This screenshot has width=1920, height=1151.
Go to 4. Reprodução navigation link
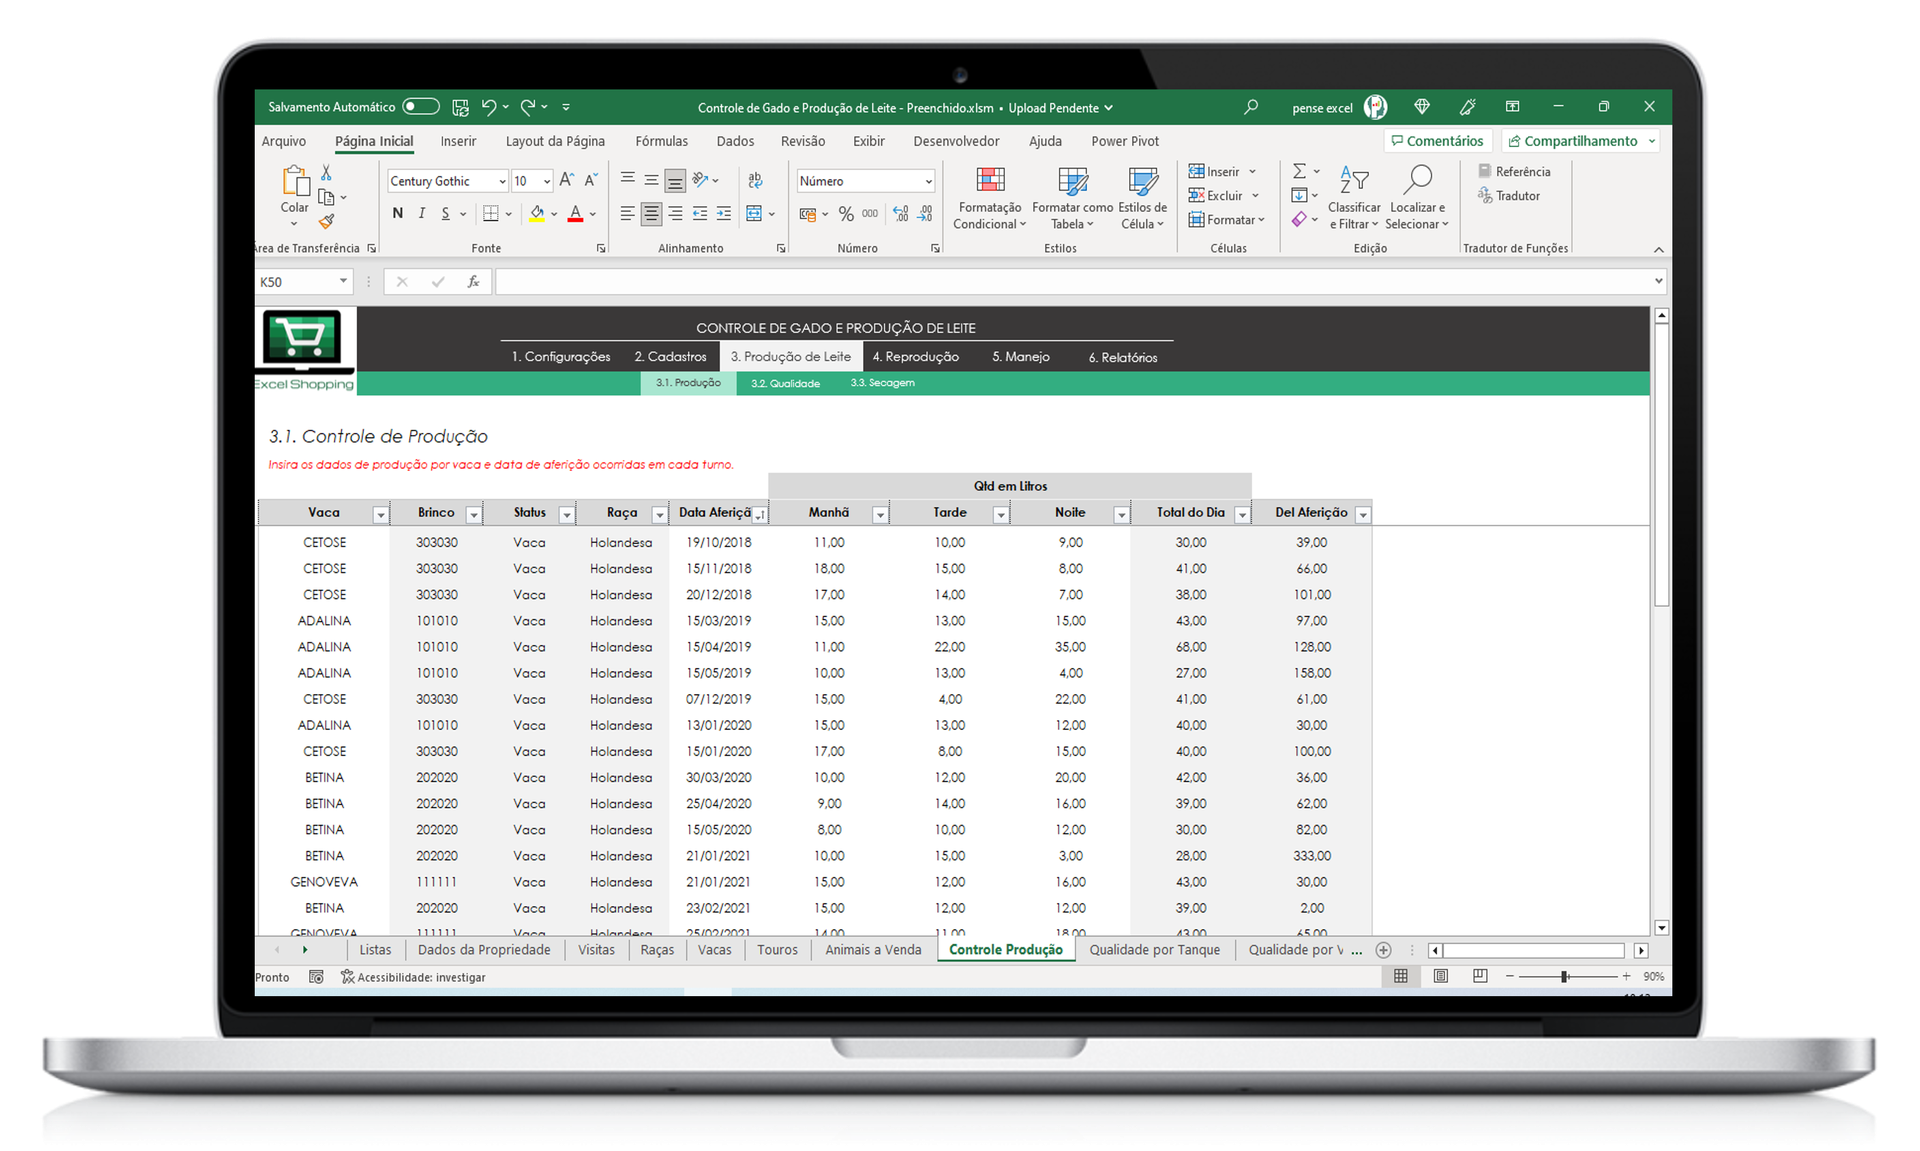[915, 357]
